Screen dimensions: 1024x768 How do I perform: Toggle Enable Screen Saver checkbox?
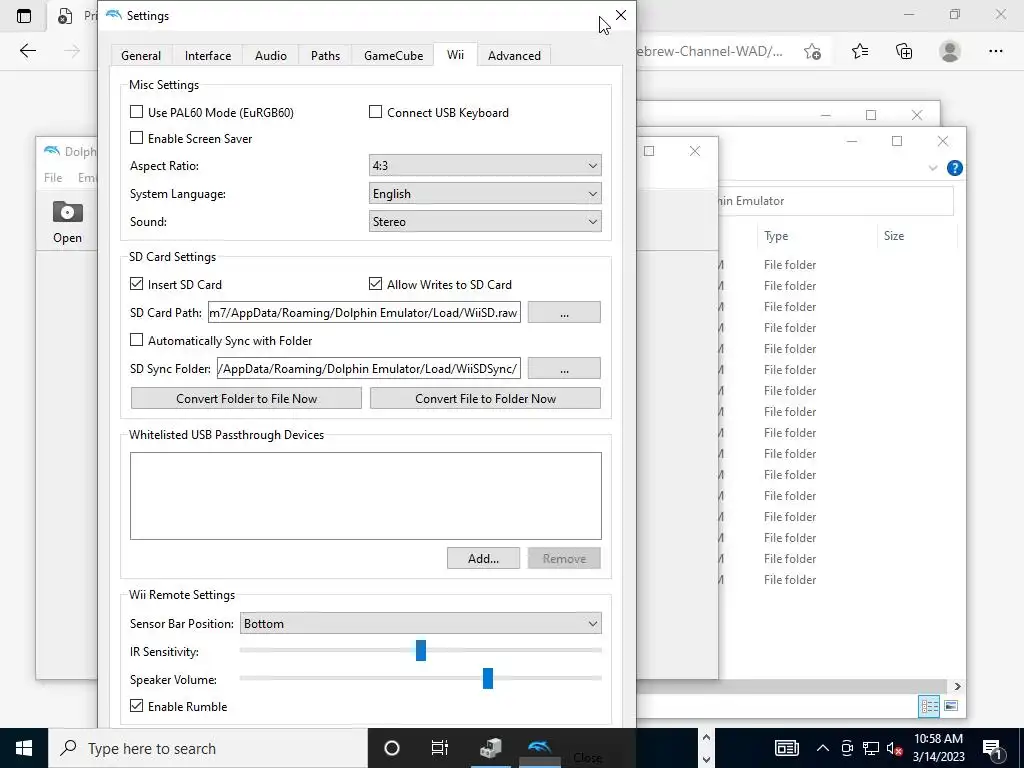[136, 138]
